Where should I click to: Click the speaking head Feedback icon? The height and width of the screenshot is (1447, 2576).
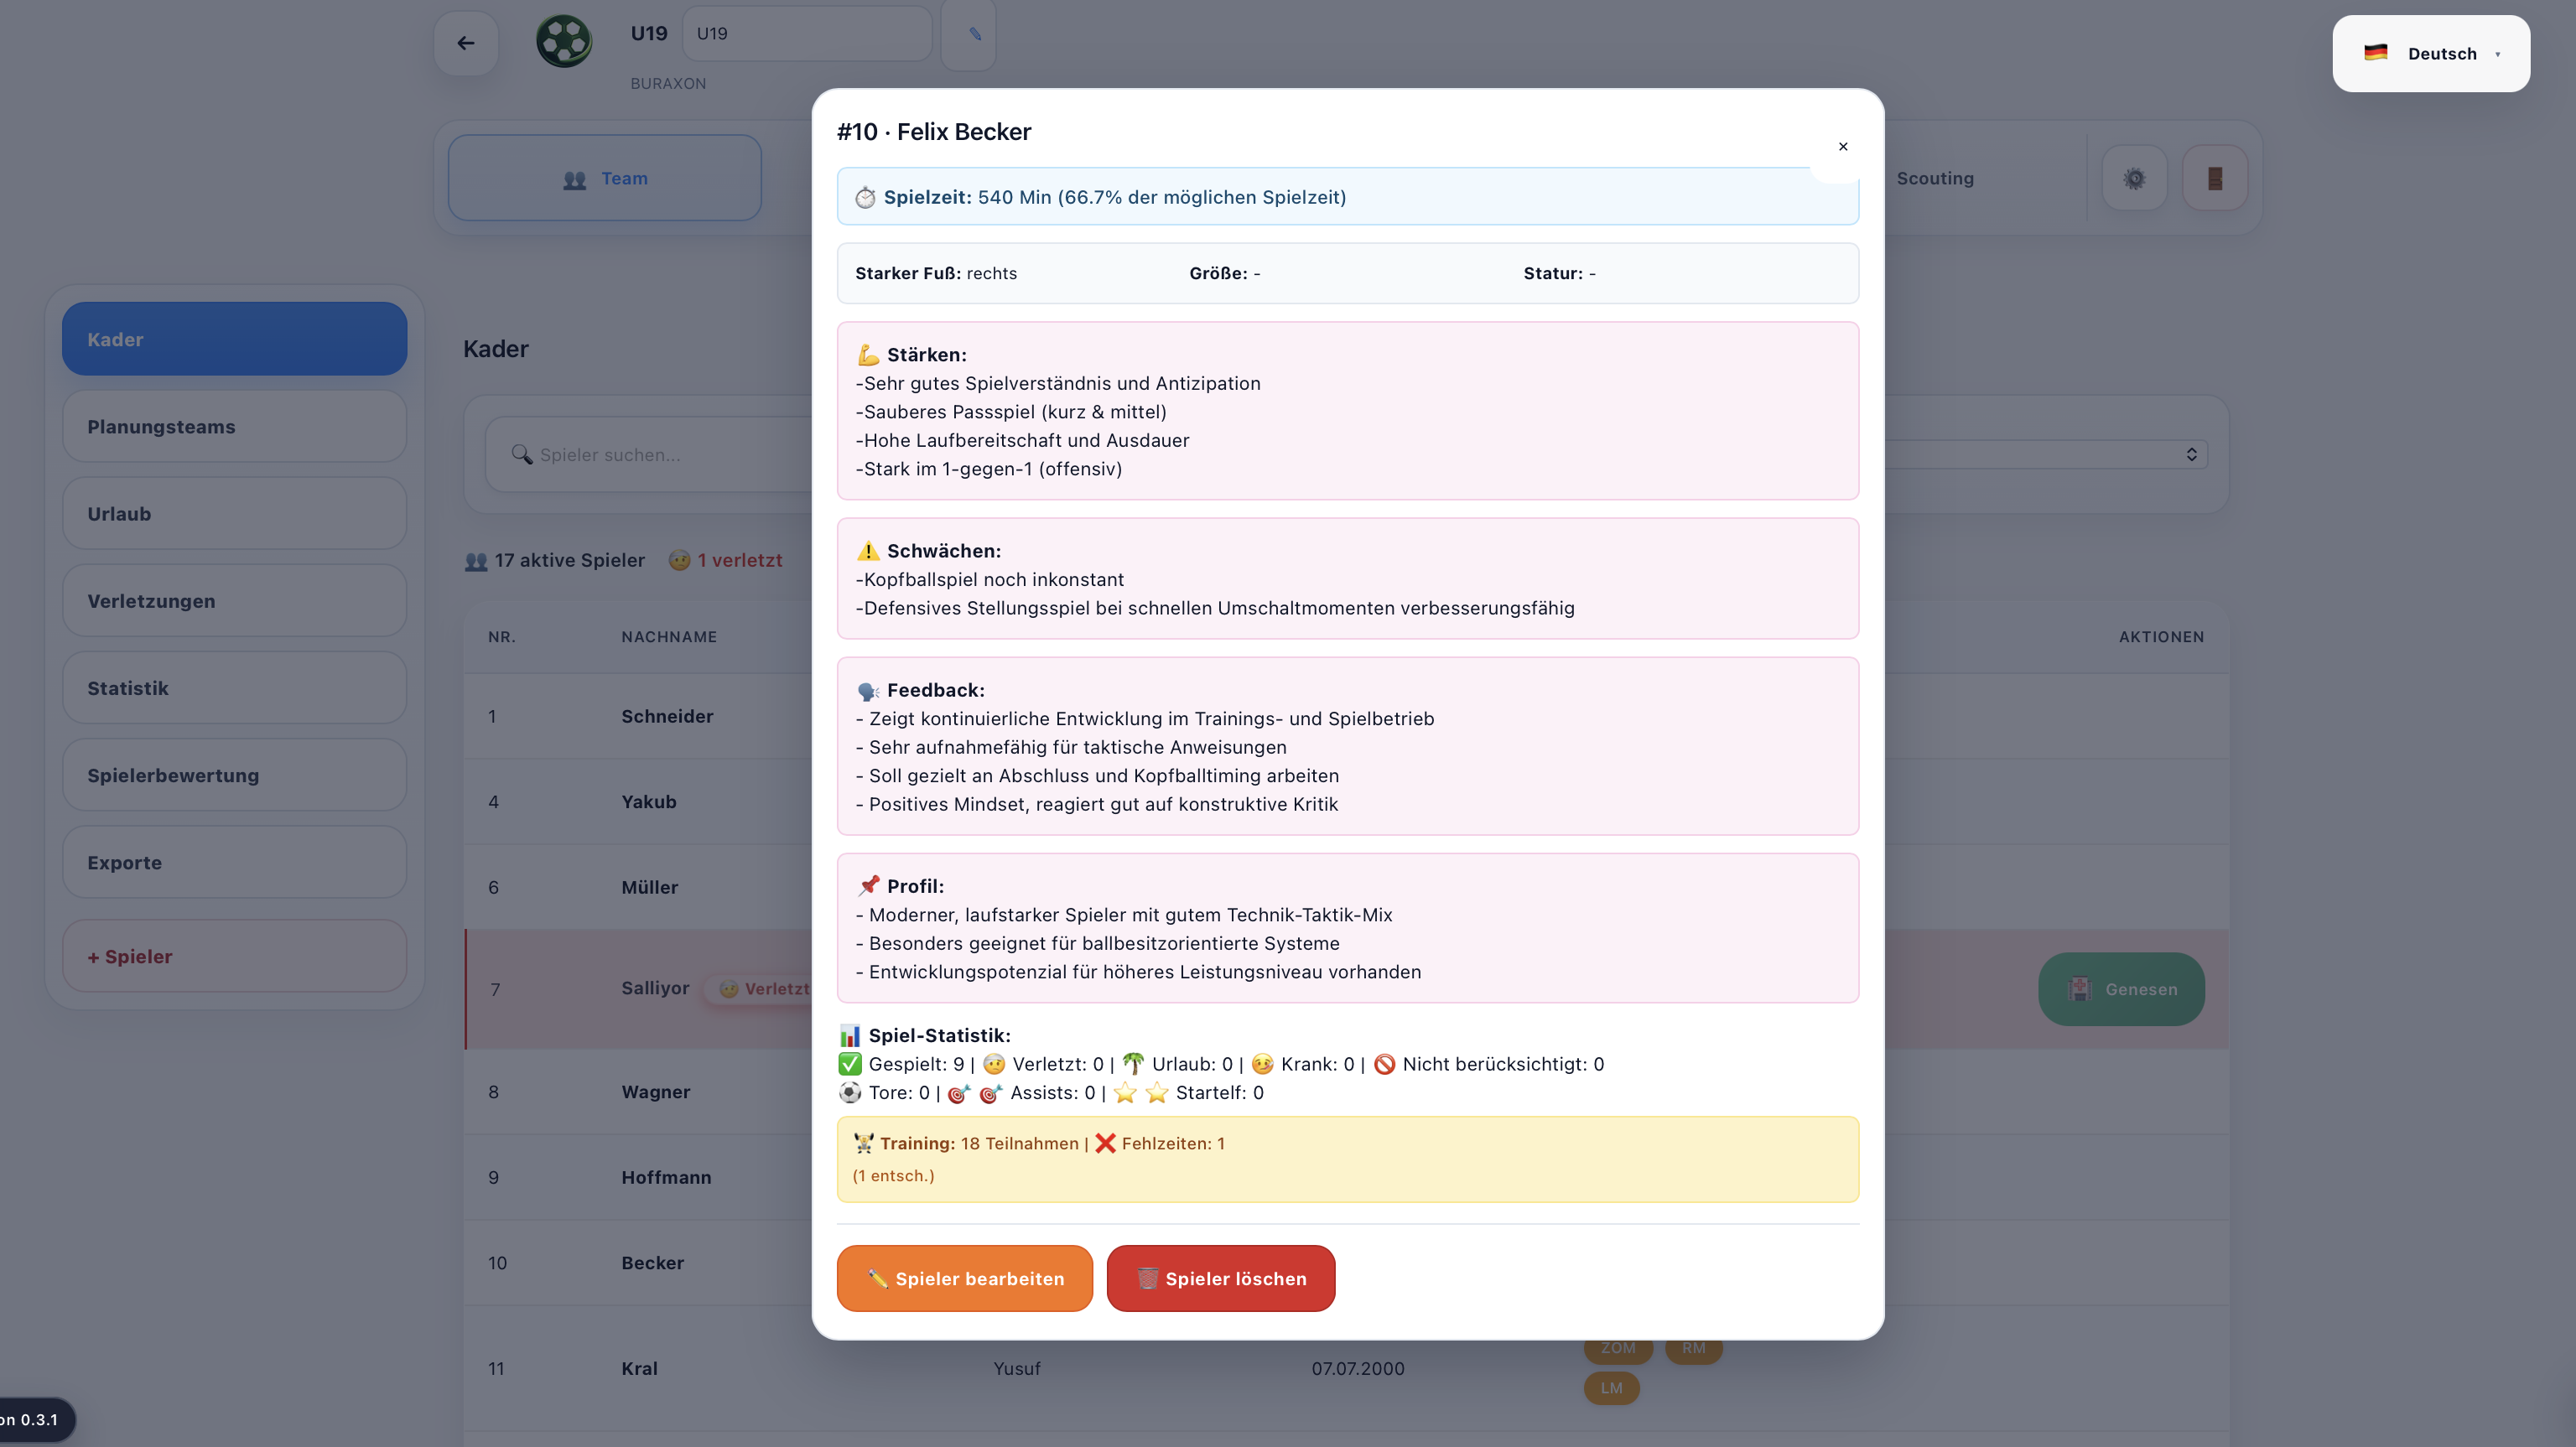point(868,691)
